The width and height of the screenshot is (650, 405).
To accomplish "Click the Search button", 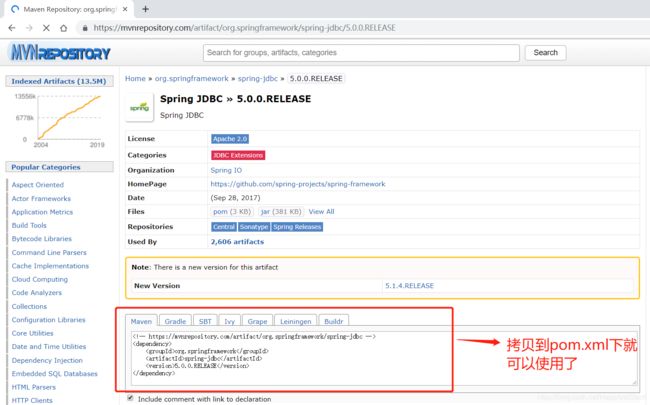I will tap(545, 53).
